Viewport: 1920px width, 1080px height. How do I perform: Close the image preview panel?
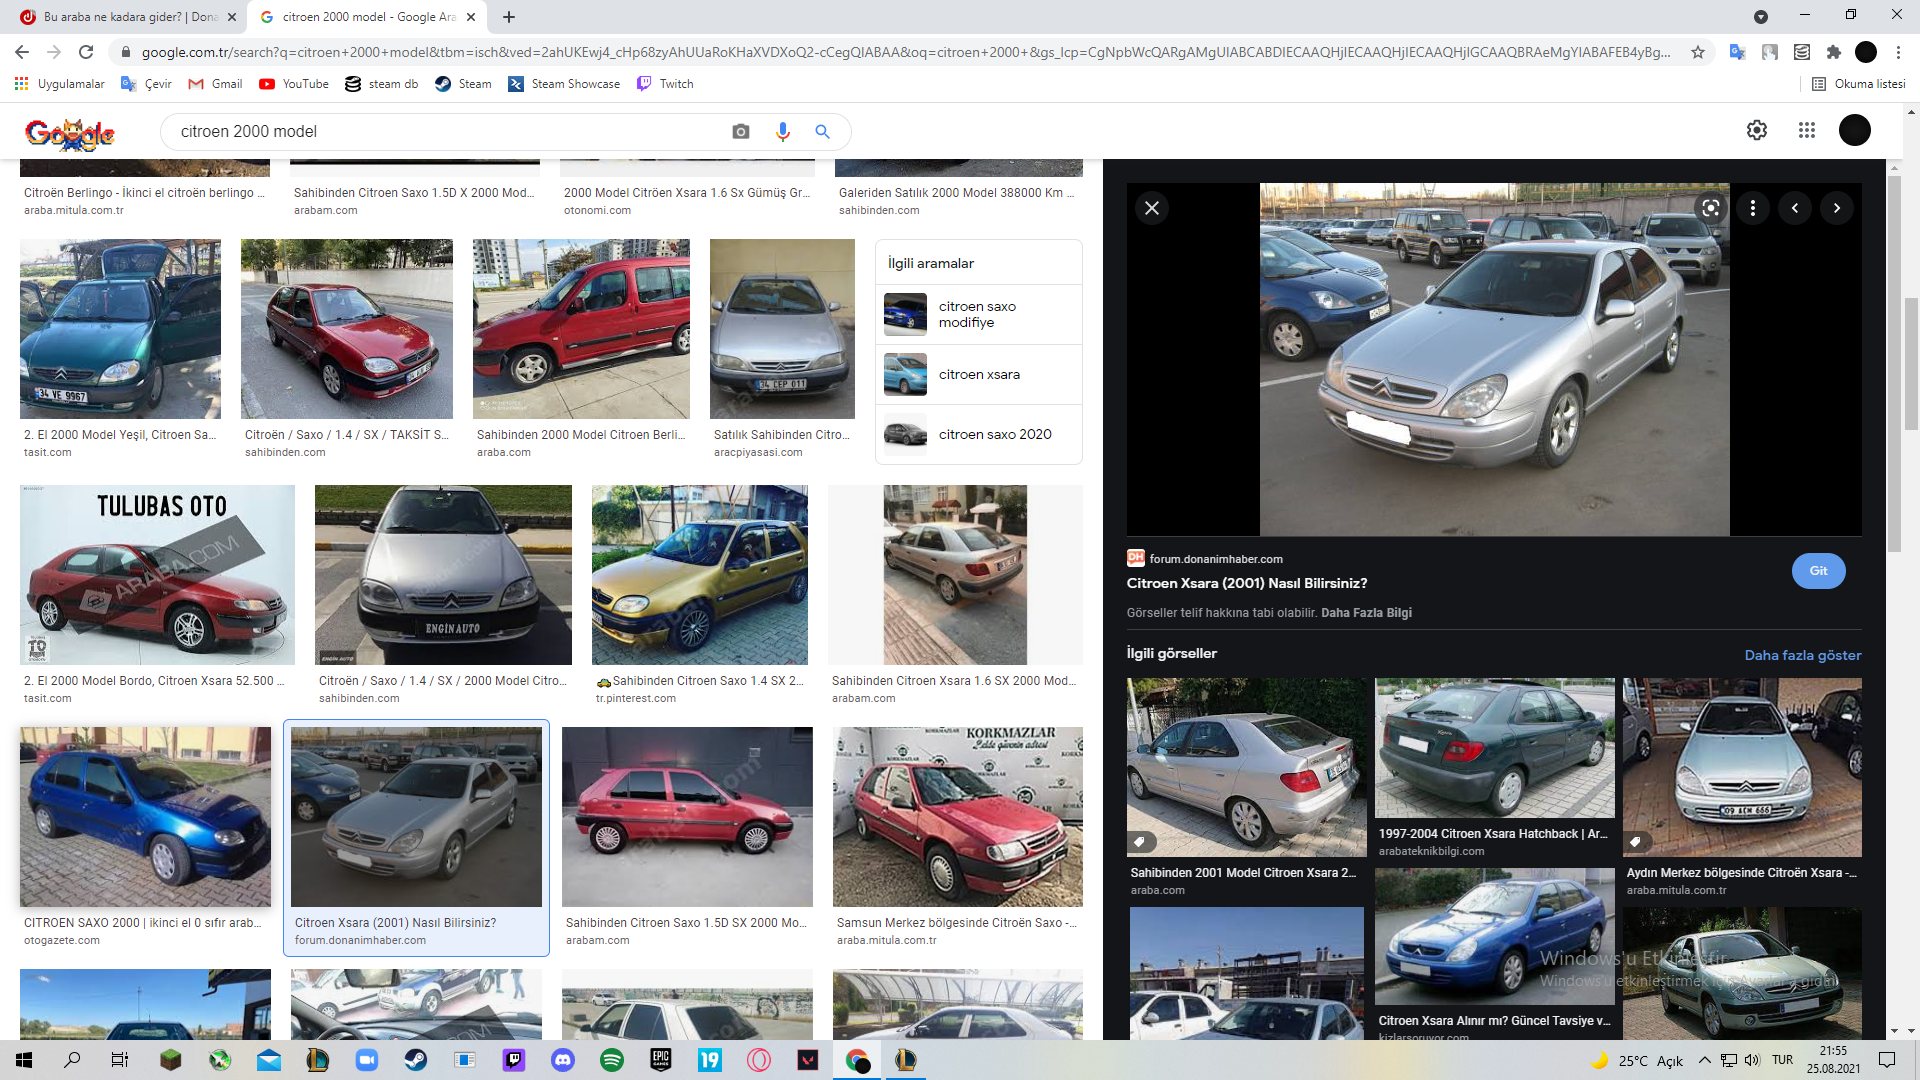pyautogui.click(x=1152, y=208)
